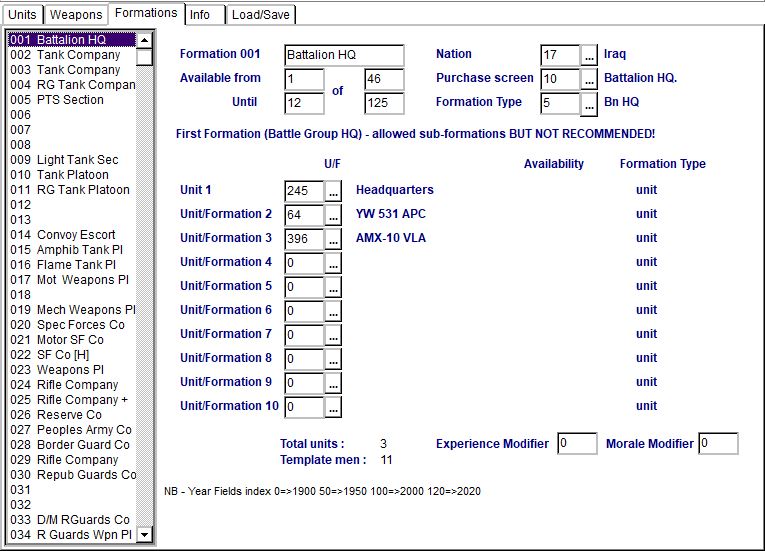
Task: Click the Experience Modifier field
Action: pos(577,443)
